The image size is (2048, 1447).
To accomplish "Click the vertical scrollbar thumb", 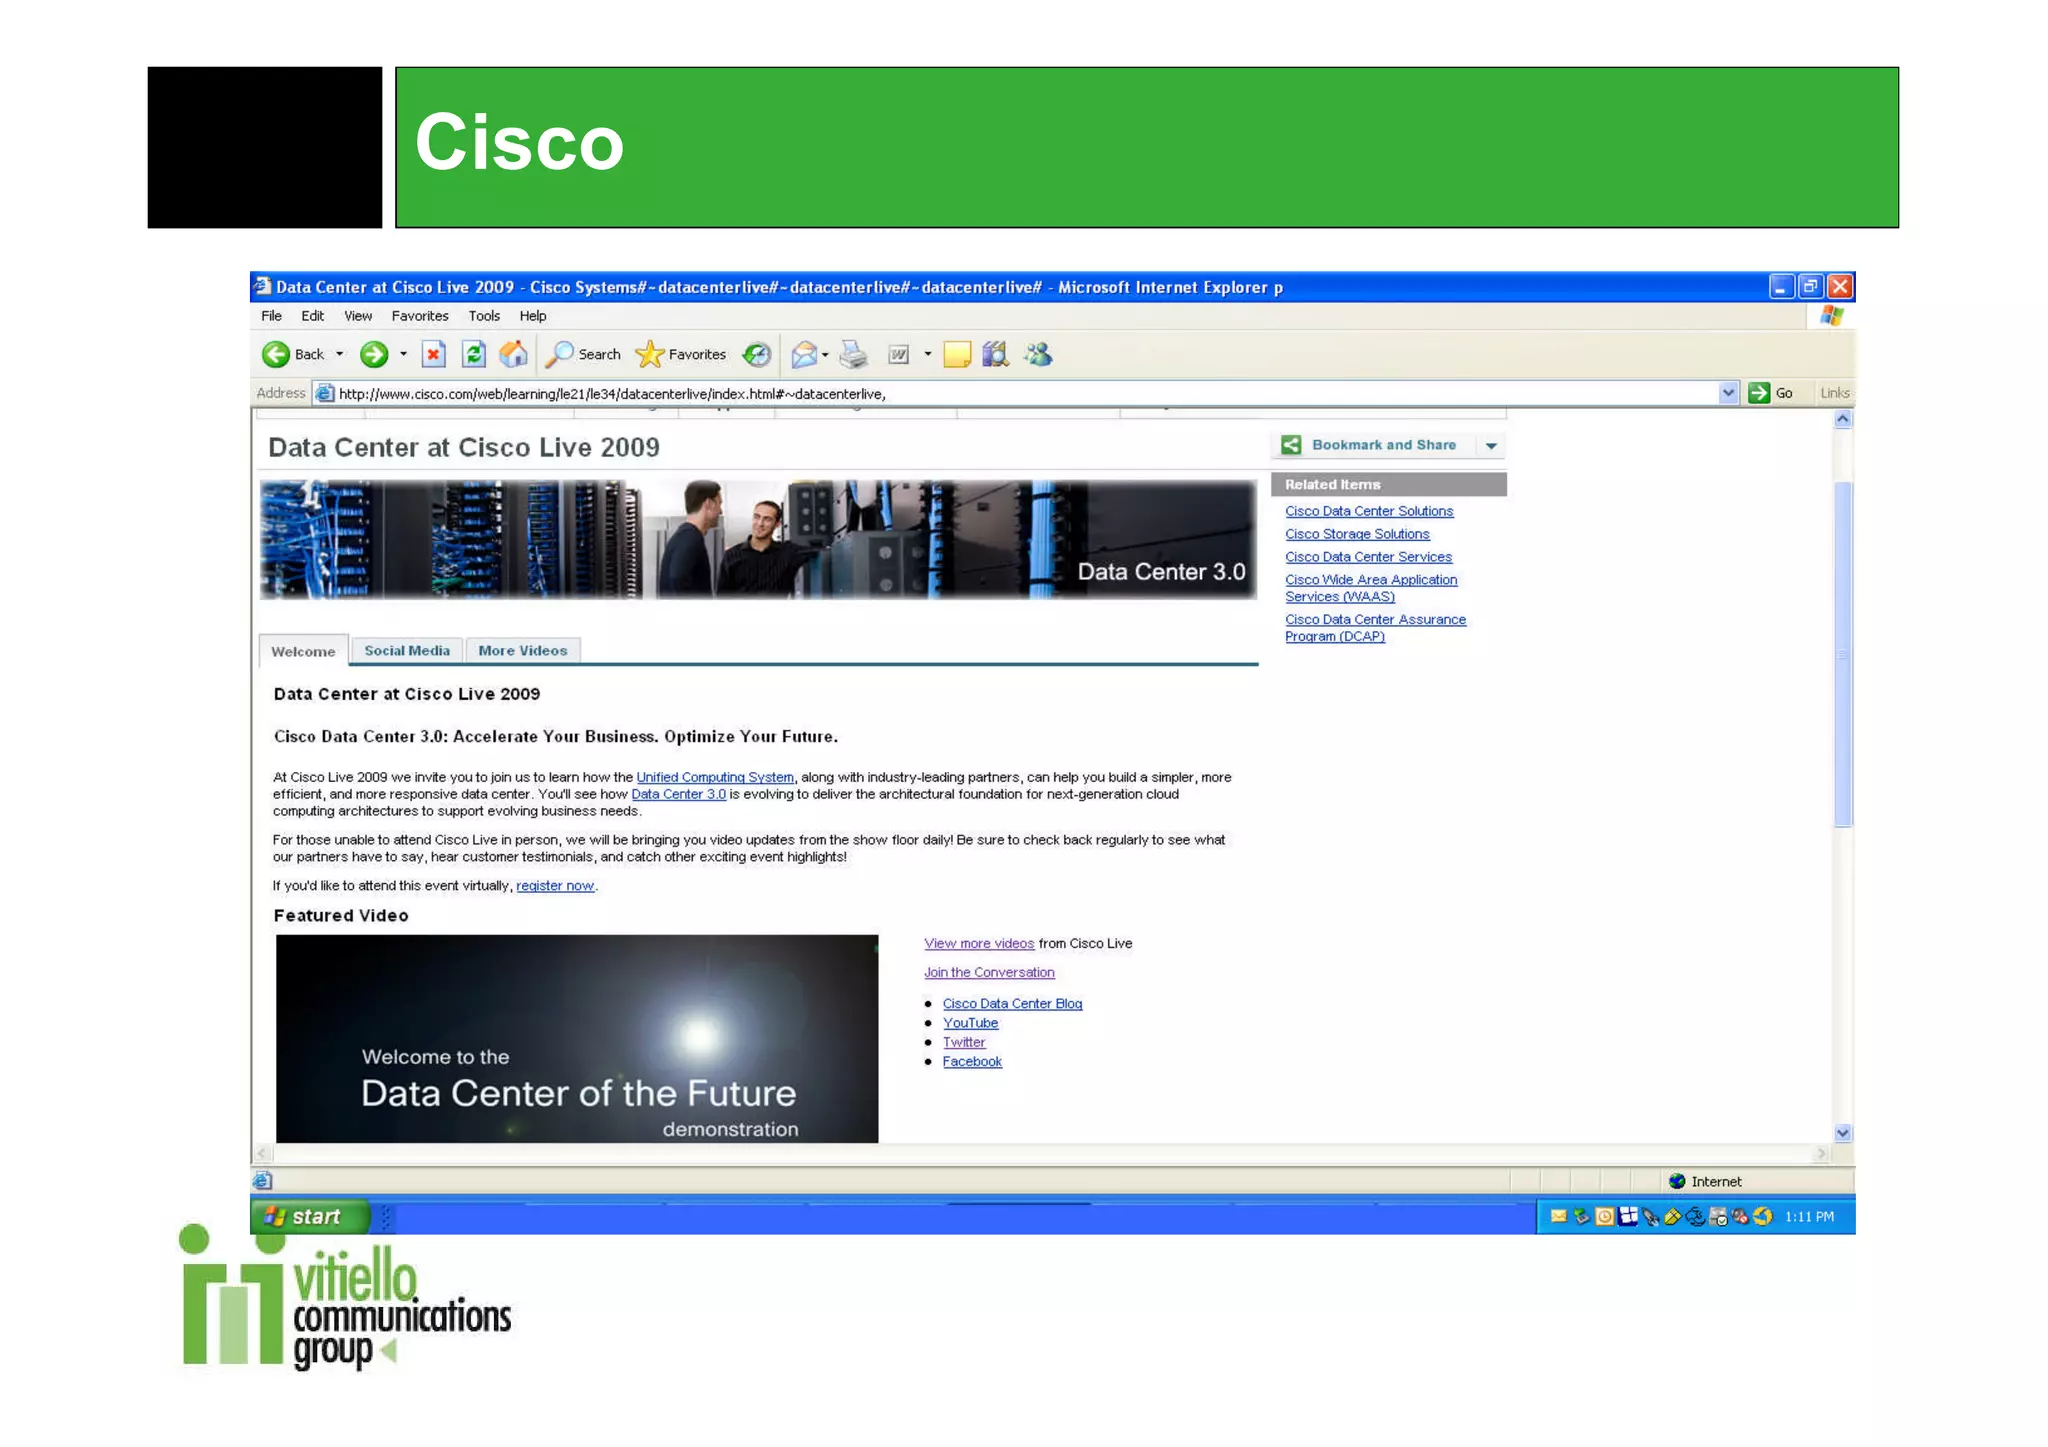I will point(1843,654).
